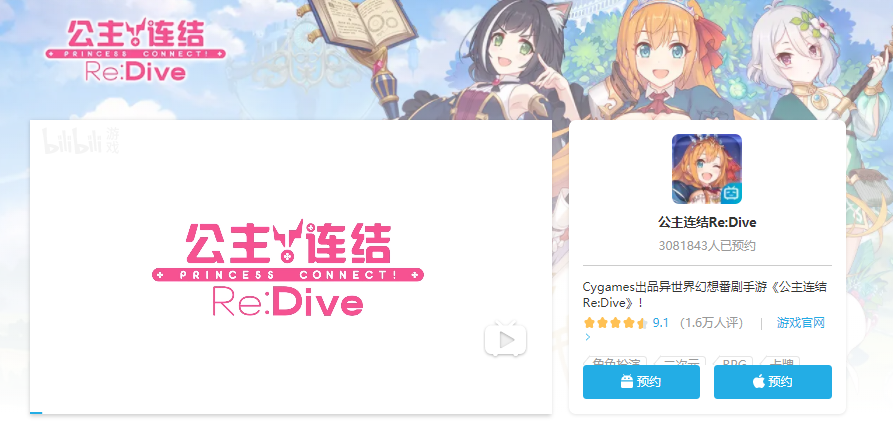893x445 pixels.
Task: Click the 3081843人已预约 reservation count
Action: (x=707, y=246)
